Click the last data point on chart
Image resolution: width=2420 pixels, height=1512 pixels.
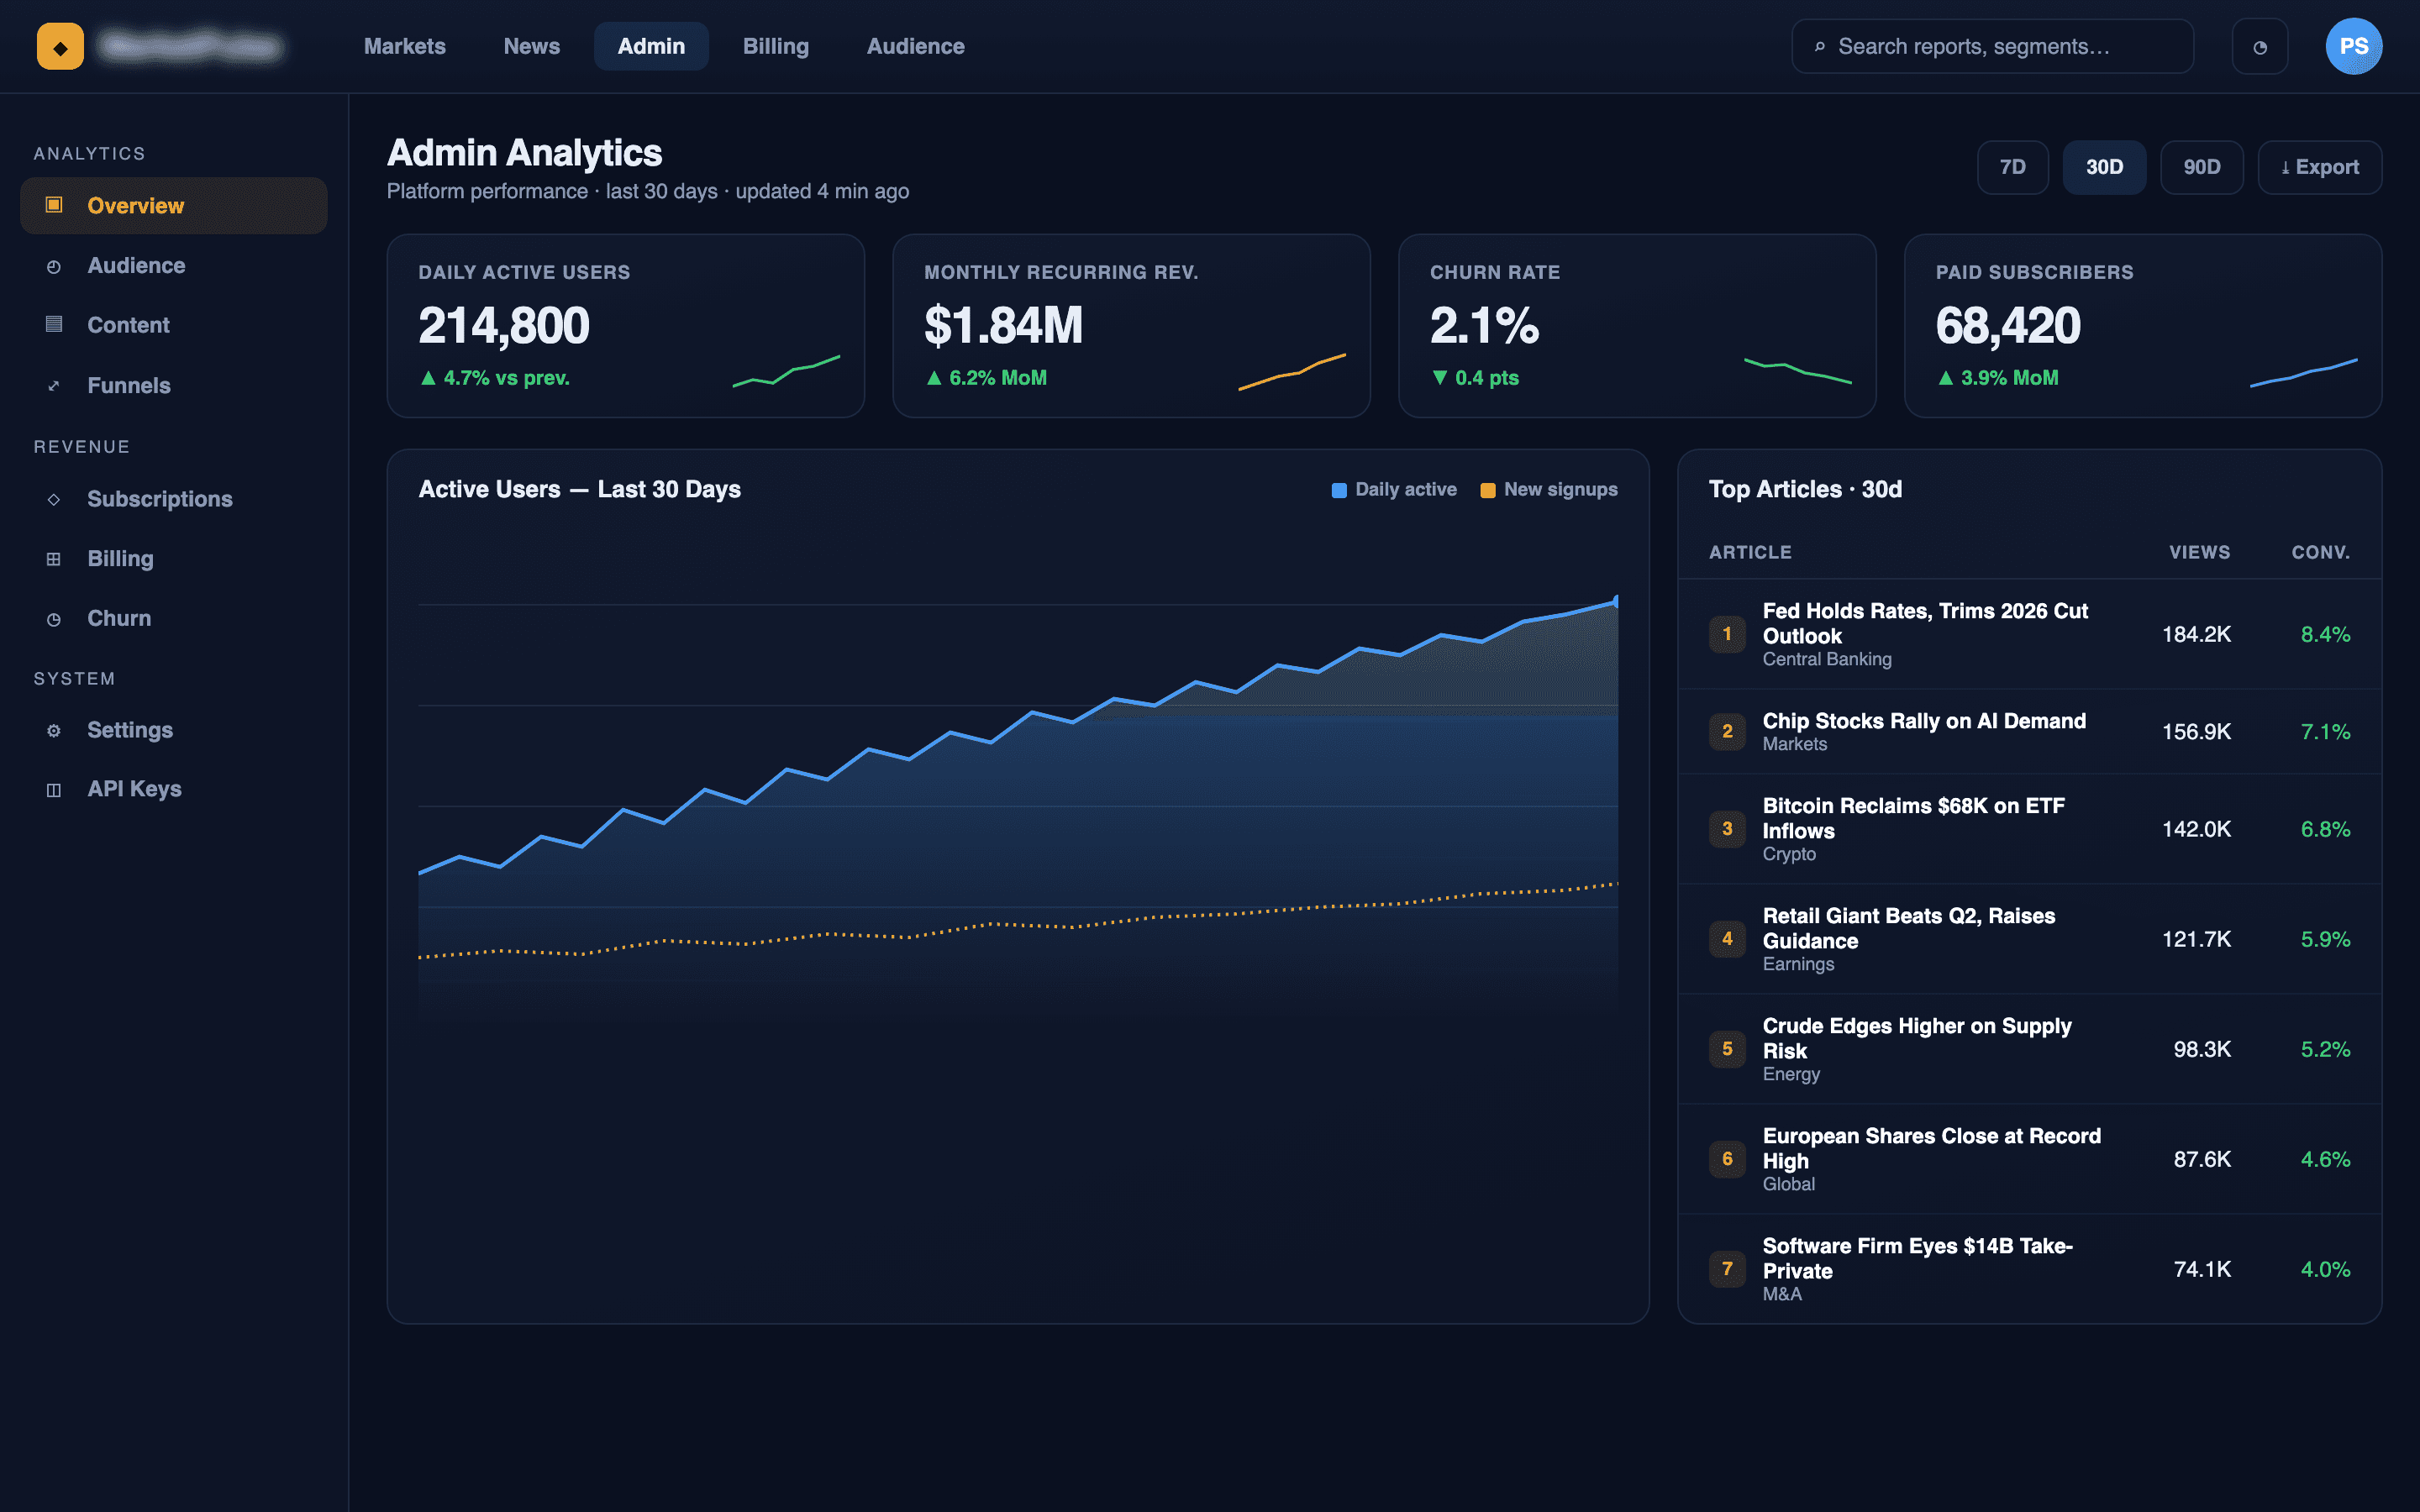[x=1616, y=601]
